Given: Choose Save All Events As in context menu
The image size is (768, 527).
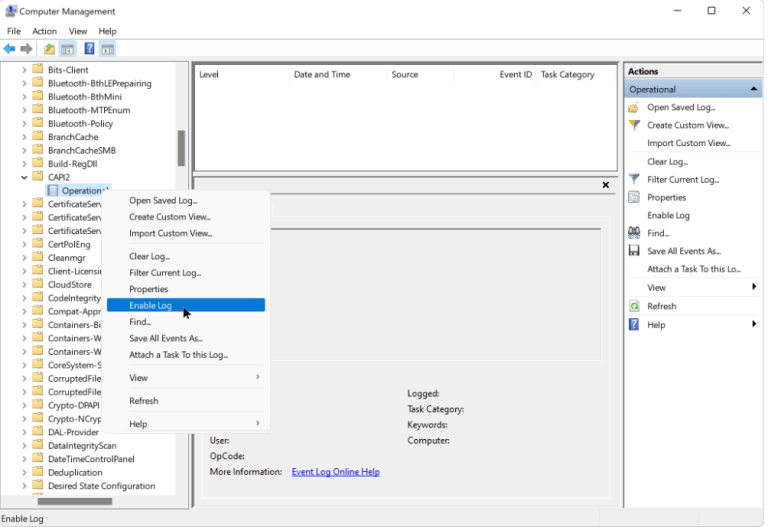Looking at the screenshot, I should pyautogui.click(x=186, y=338).
